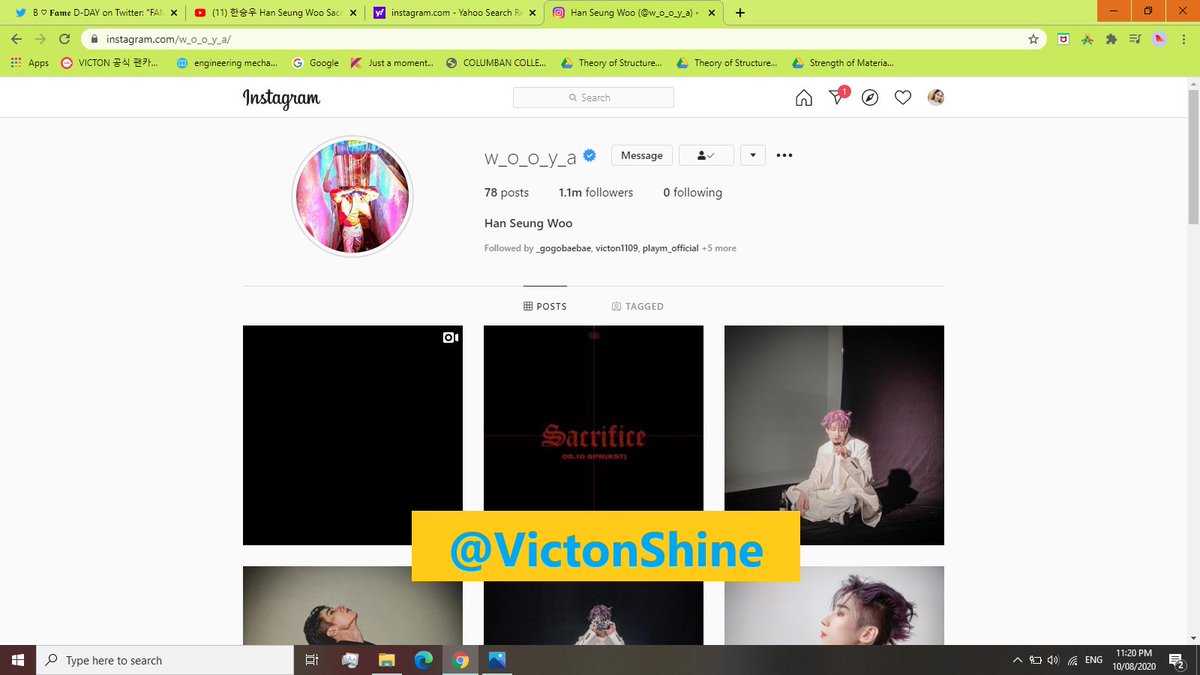Toggle the Following button with person-check icon
The width and height of the screenshot is (1200, 675).
coord(706,155)
